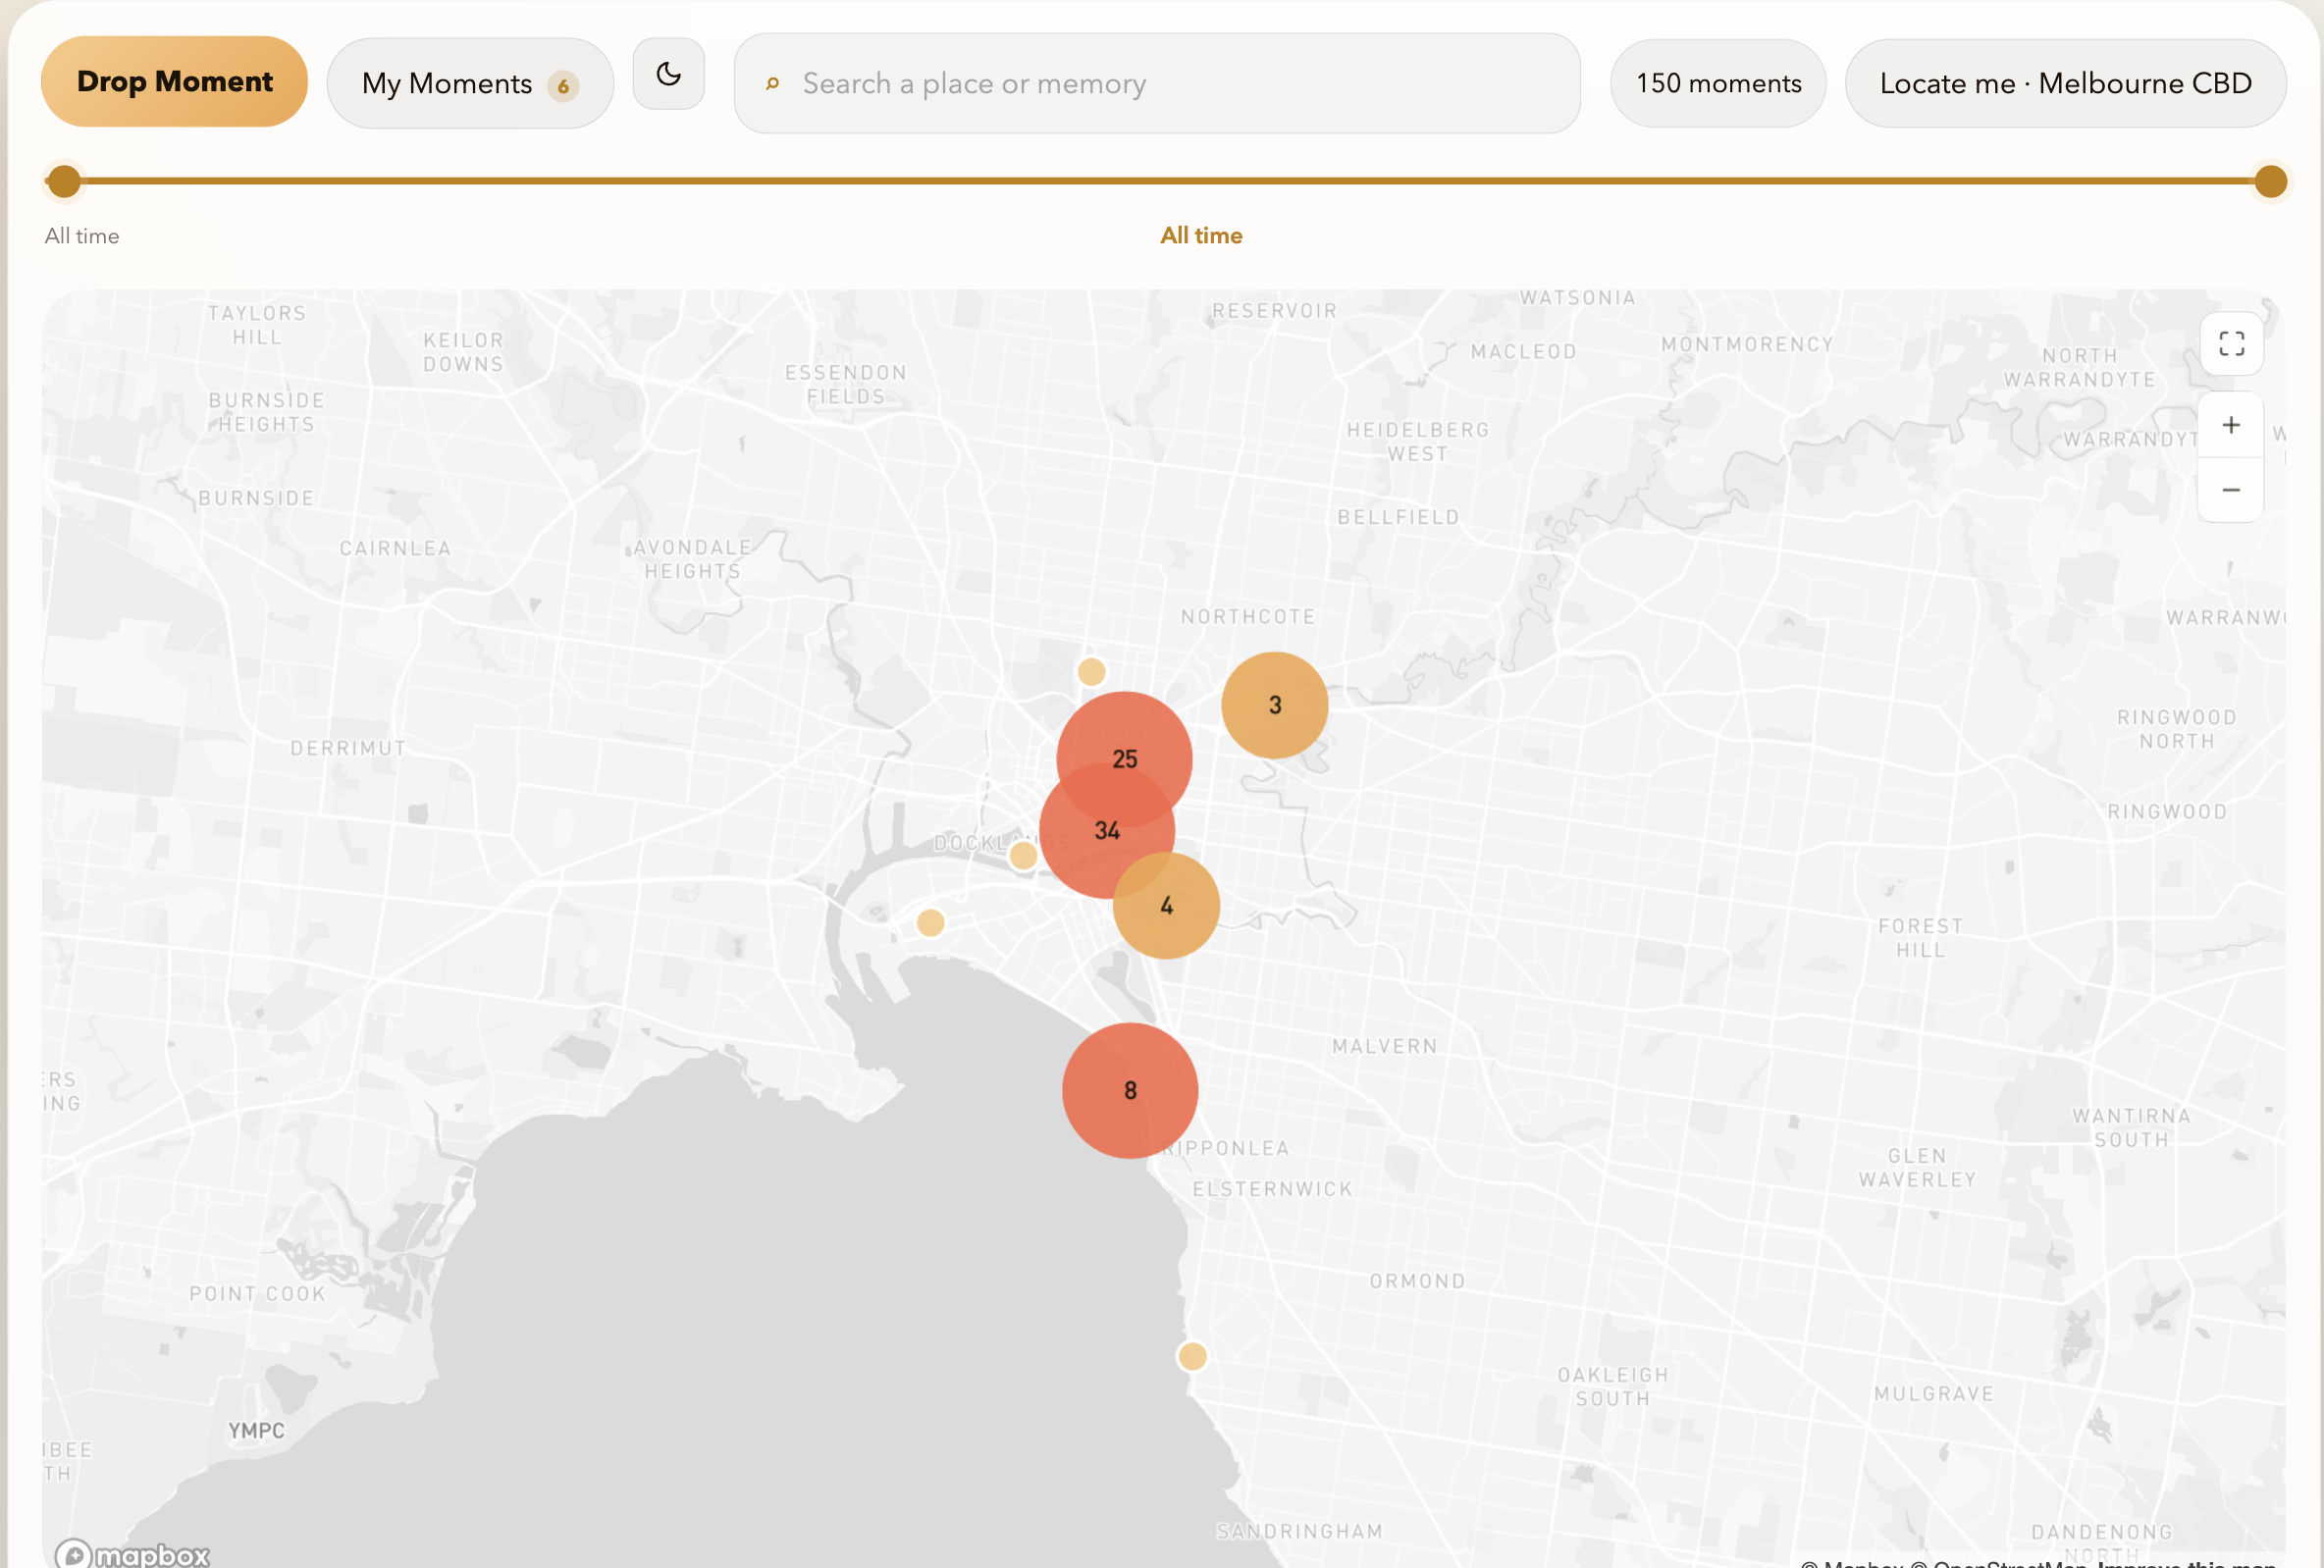The height and width of the screenshot is (1568, 2324).
Task: Enter fullscreen map view
Action: click(x=2231, y=344)
